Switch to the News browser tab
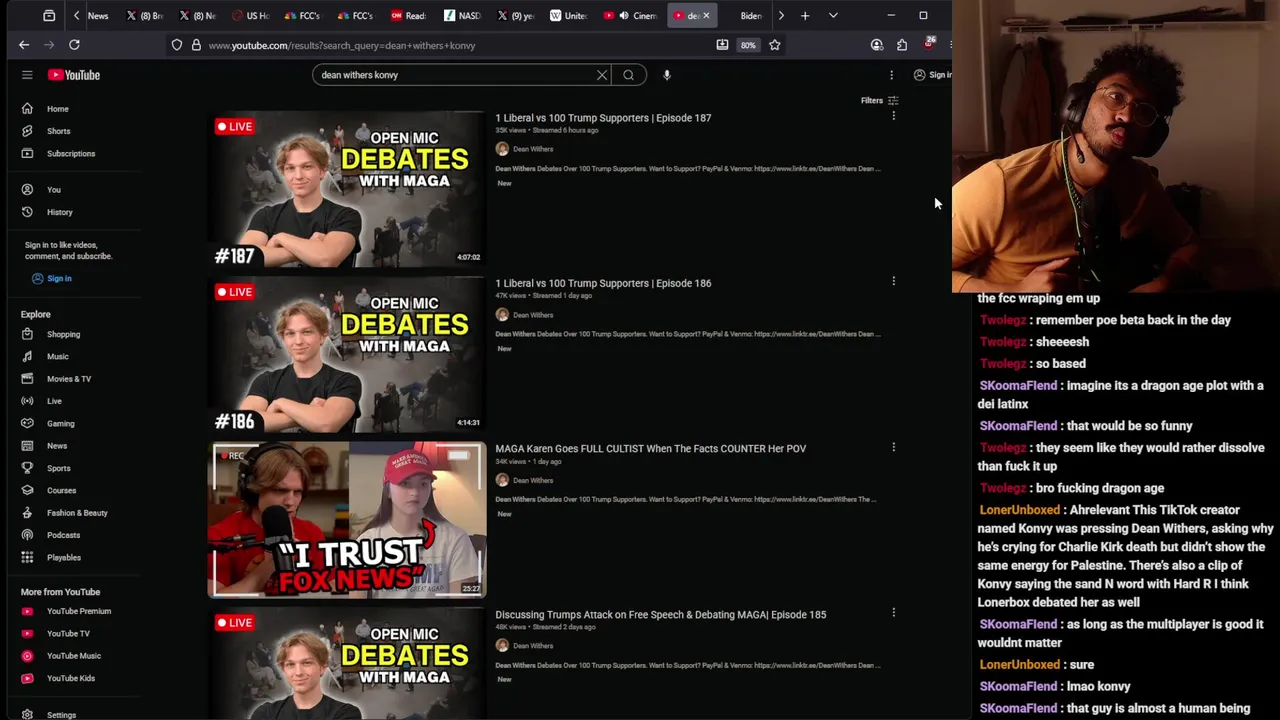 pyautogui.click(x=97, y=16)
